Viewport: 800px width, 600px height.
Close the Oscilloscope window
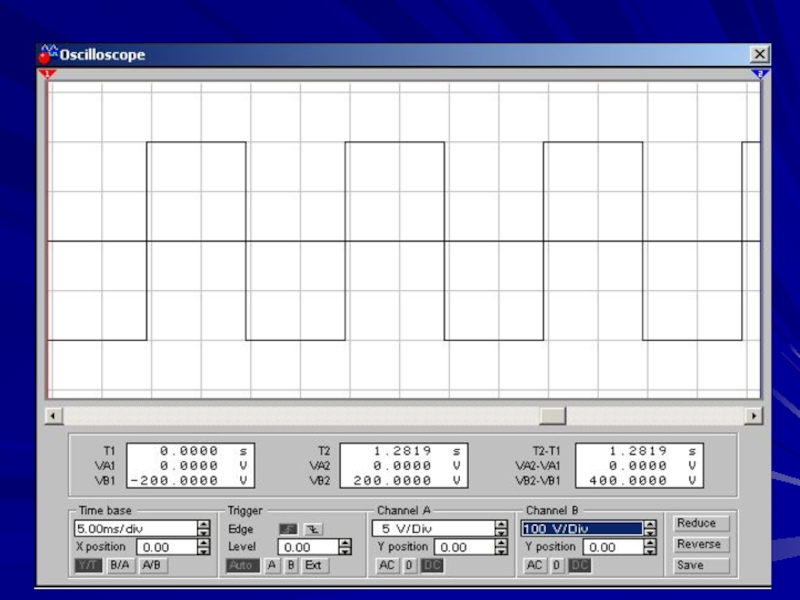point(760,55)
